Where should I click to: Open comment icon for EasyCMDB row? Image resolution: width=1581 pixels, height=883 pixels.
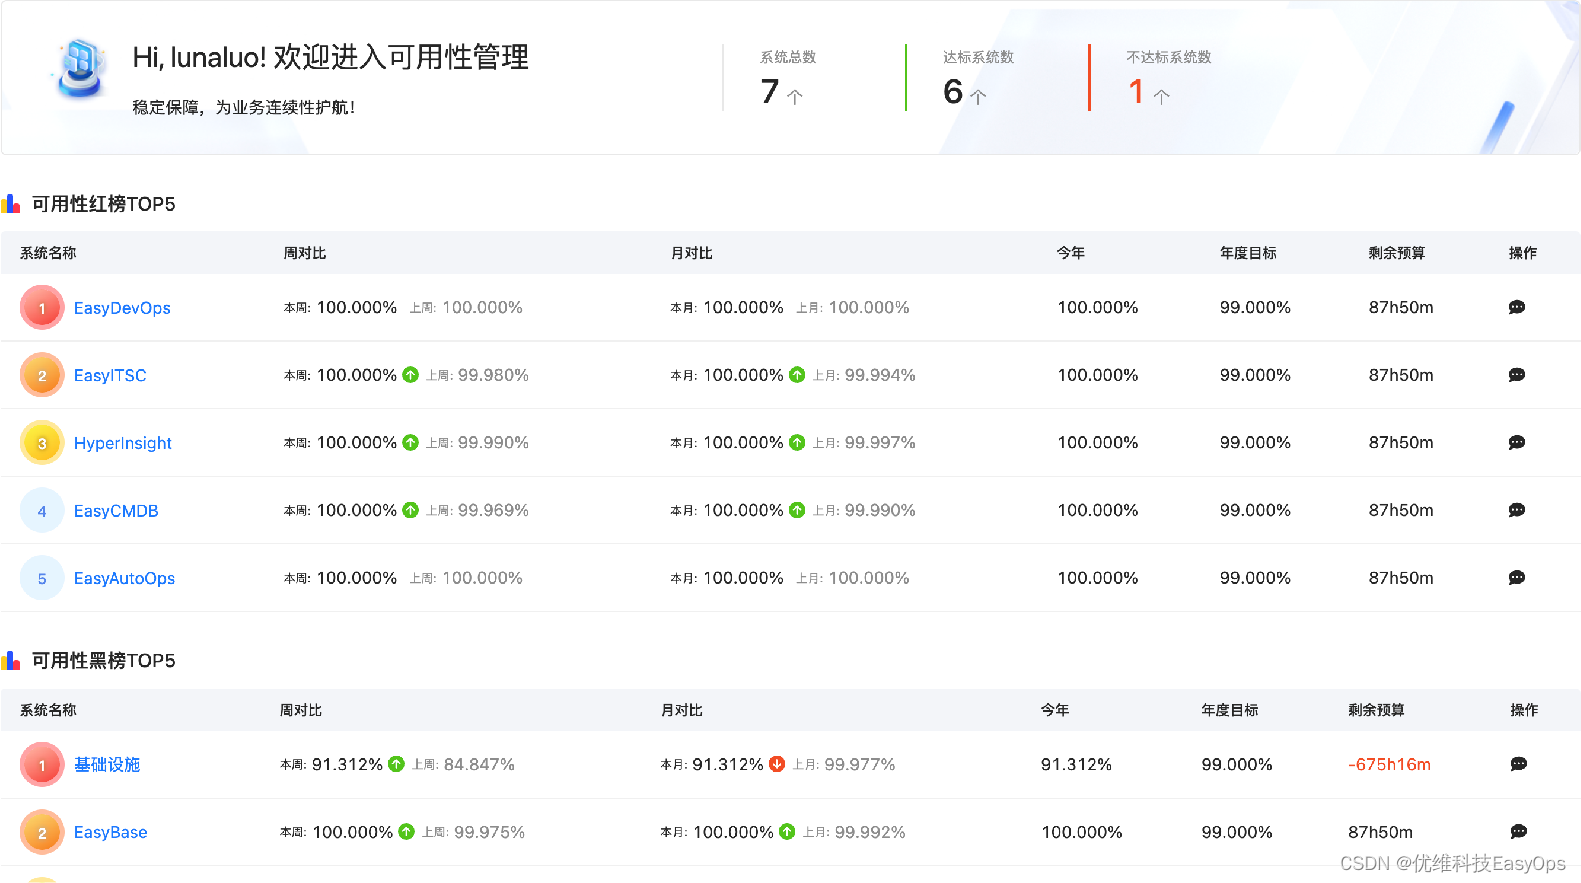[x=1516, y=510]
